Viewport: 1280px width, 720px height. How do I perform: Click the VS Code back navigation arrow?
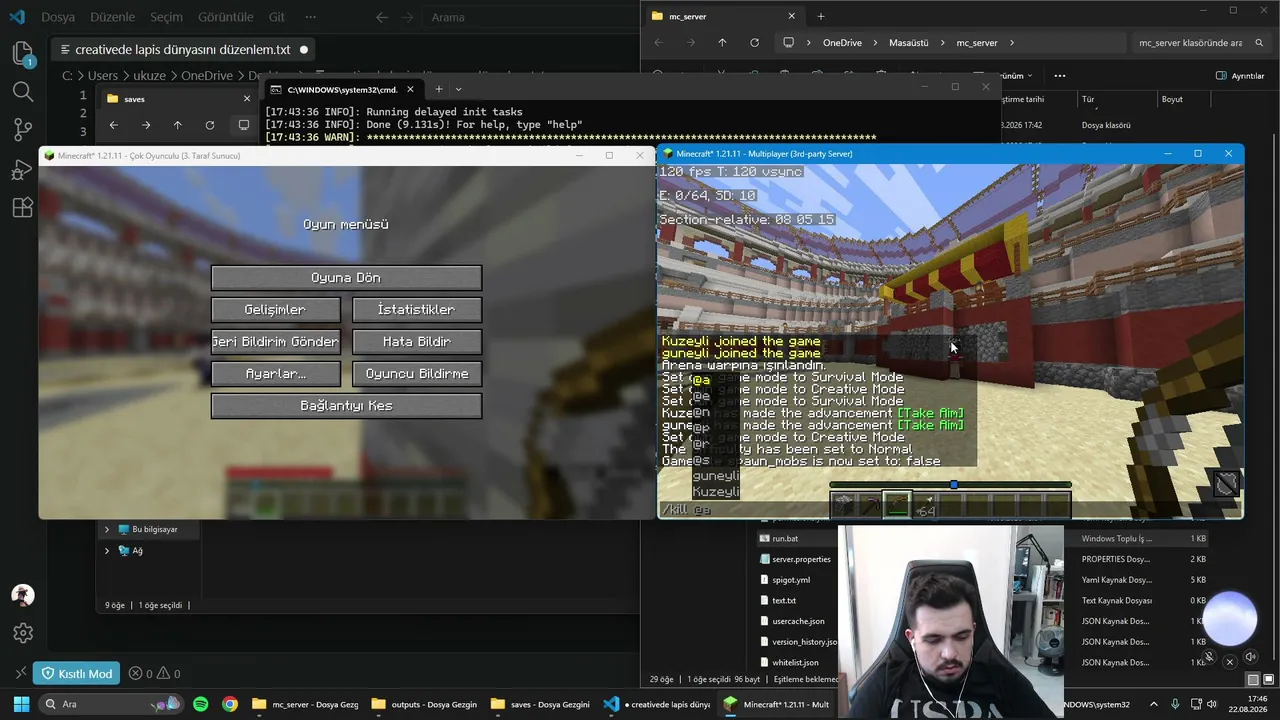coord(382,17)
